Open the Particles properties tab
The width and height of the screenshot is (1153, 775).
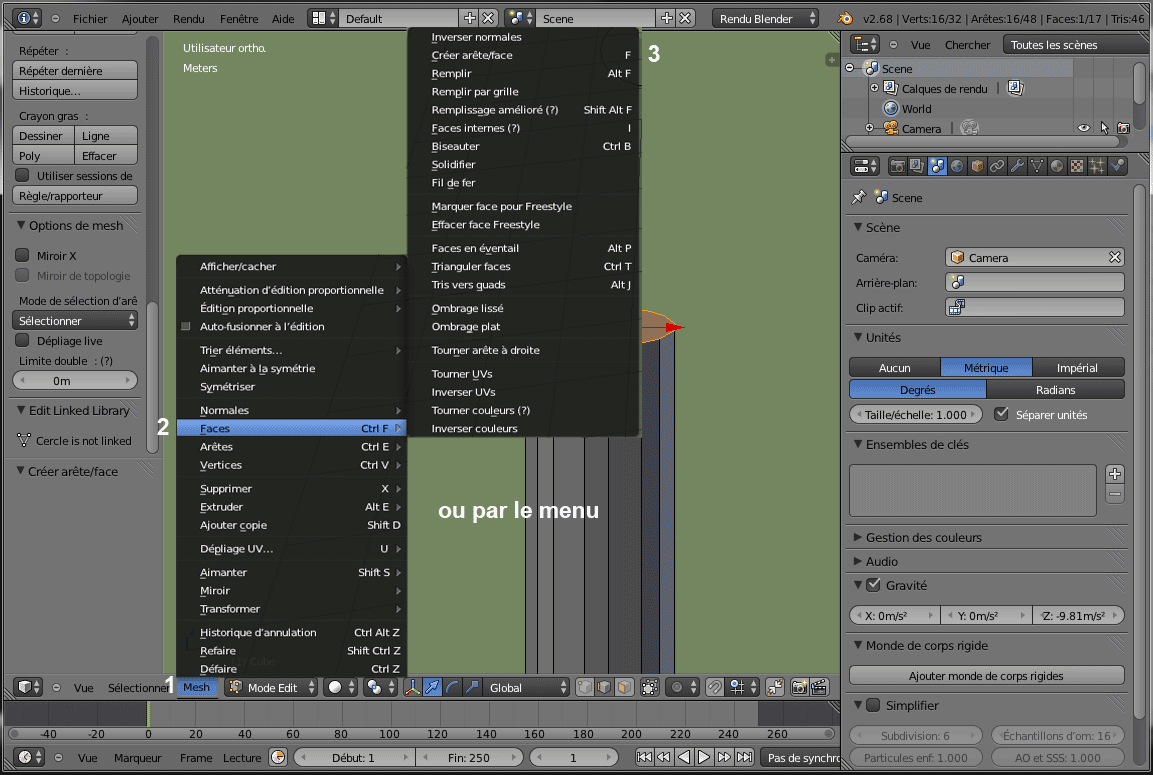click(x=1096, y=166)
